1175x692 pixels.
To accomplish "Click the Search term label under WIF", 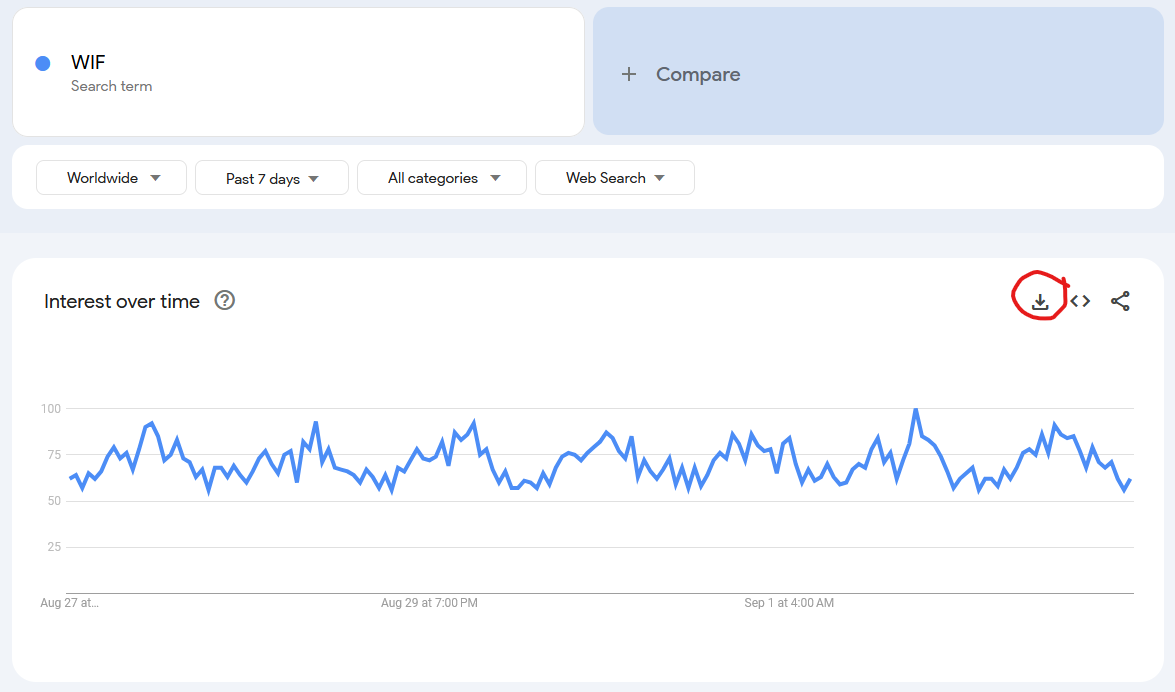I will click(x=110, y=86).
